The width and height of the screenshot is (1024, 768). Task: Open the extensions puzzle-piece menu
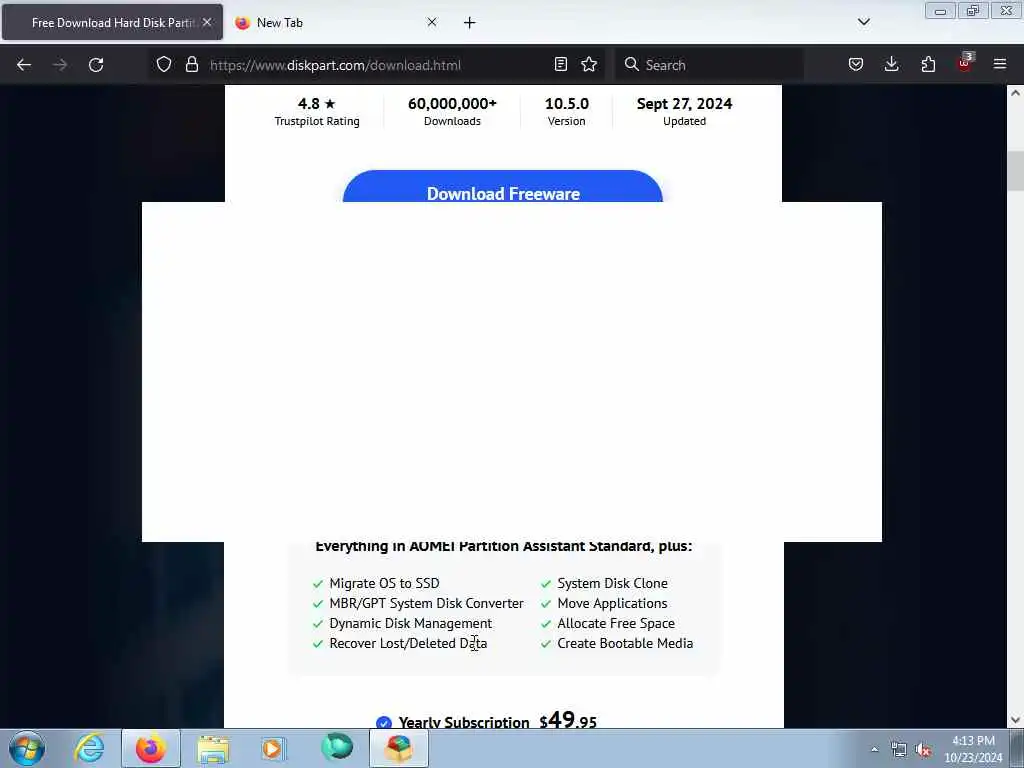[928, 64]
